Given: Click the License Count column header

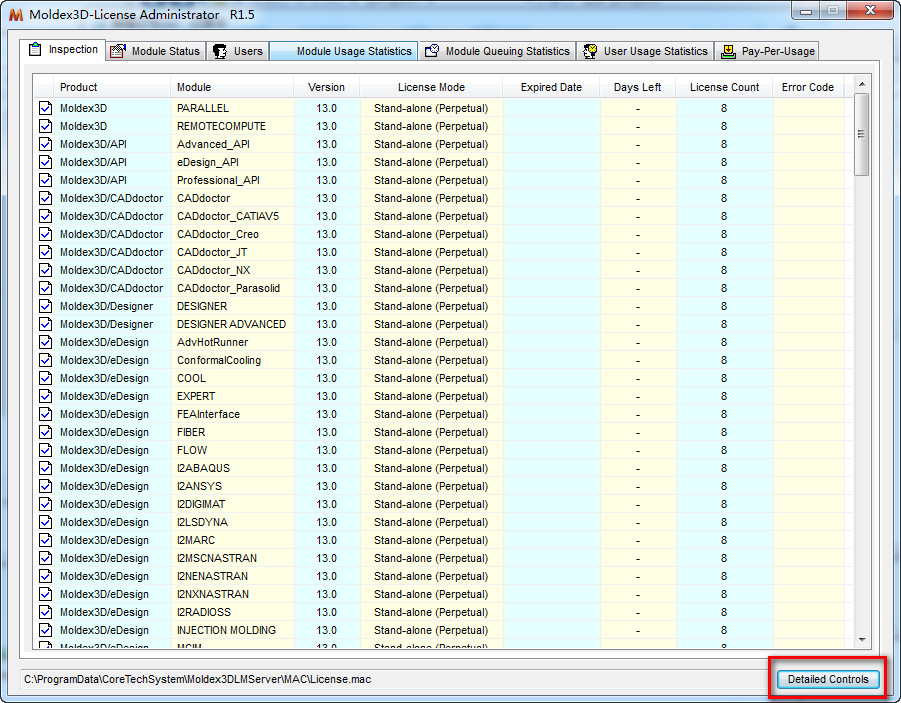Looking at the screenshot, I should tap(724, 87).
